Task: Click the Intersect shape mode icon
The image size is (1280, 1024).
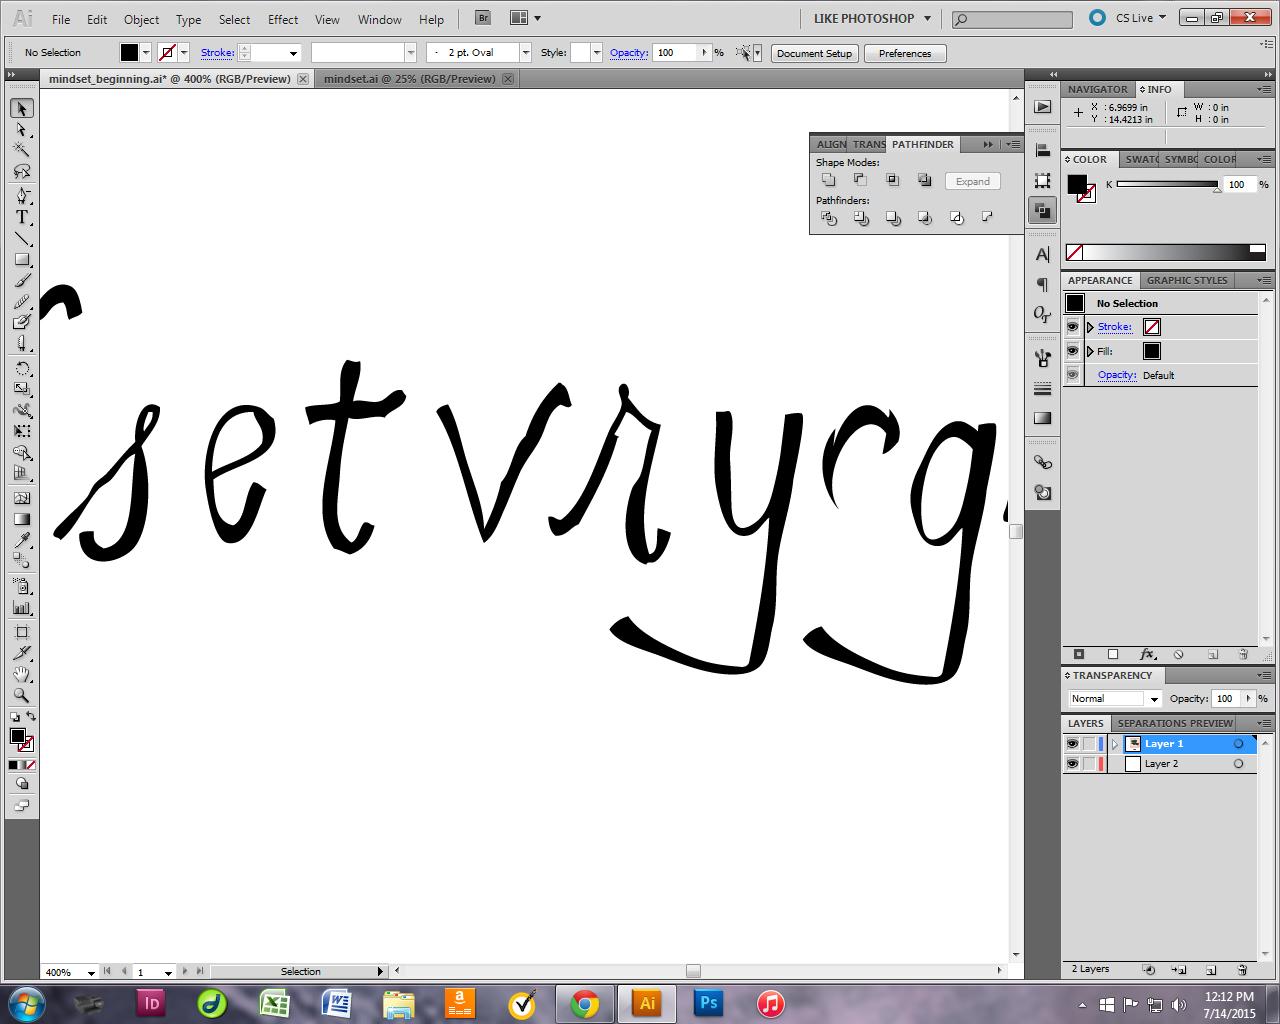Action: point(892,180)
